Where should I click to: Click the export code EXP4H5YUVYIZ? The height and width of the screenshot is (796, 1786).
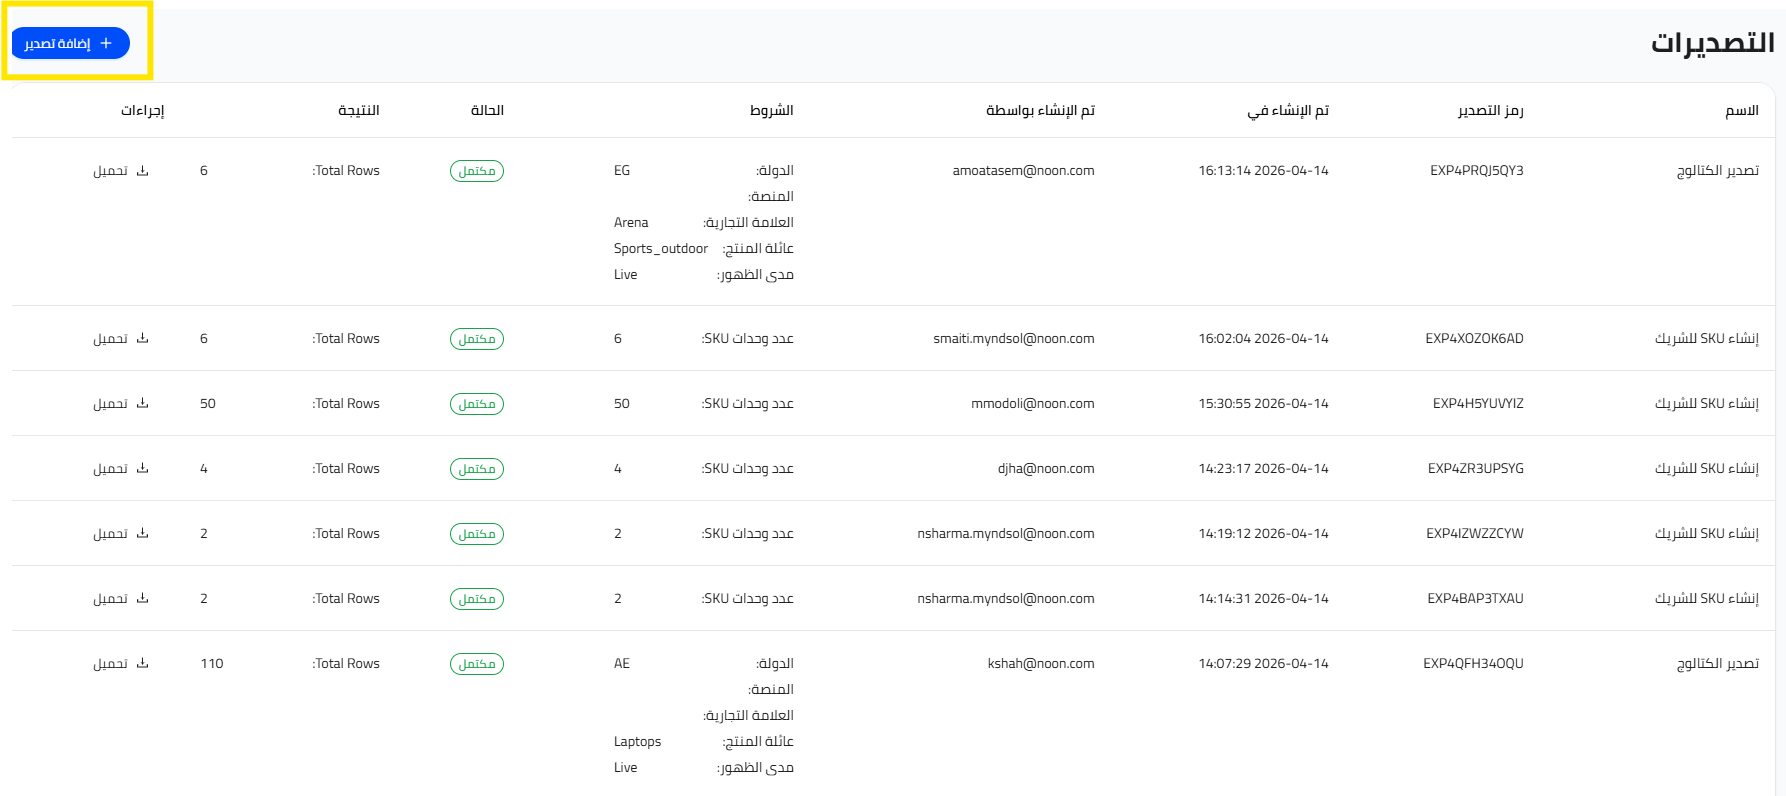1477,404
